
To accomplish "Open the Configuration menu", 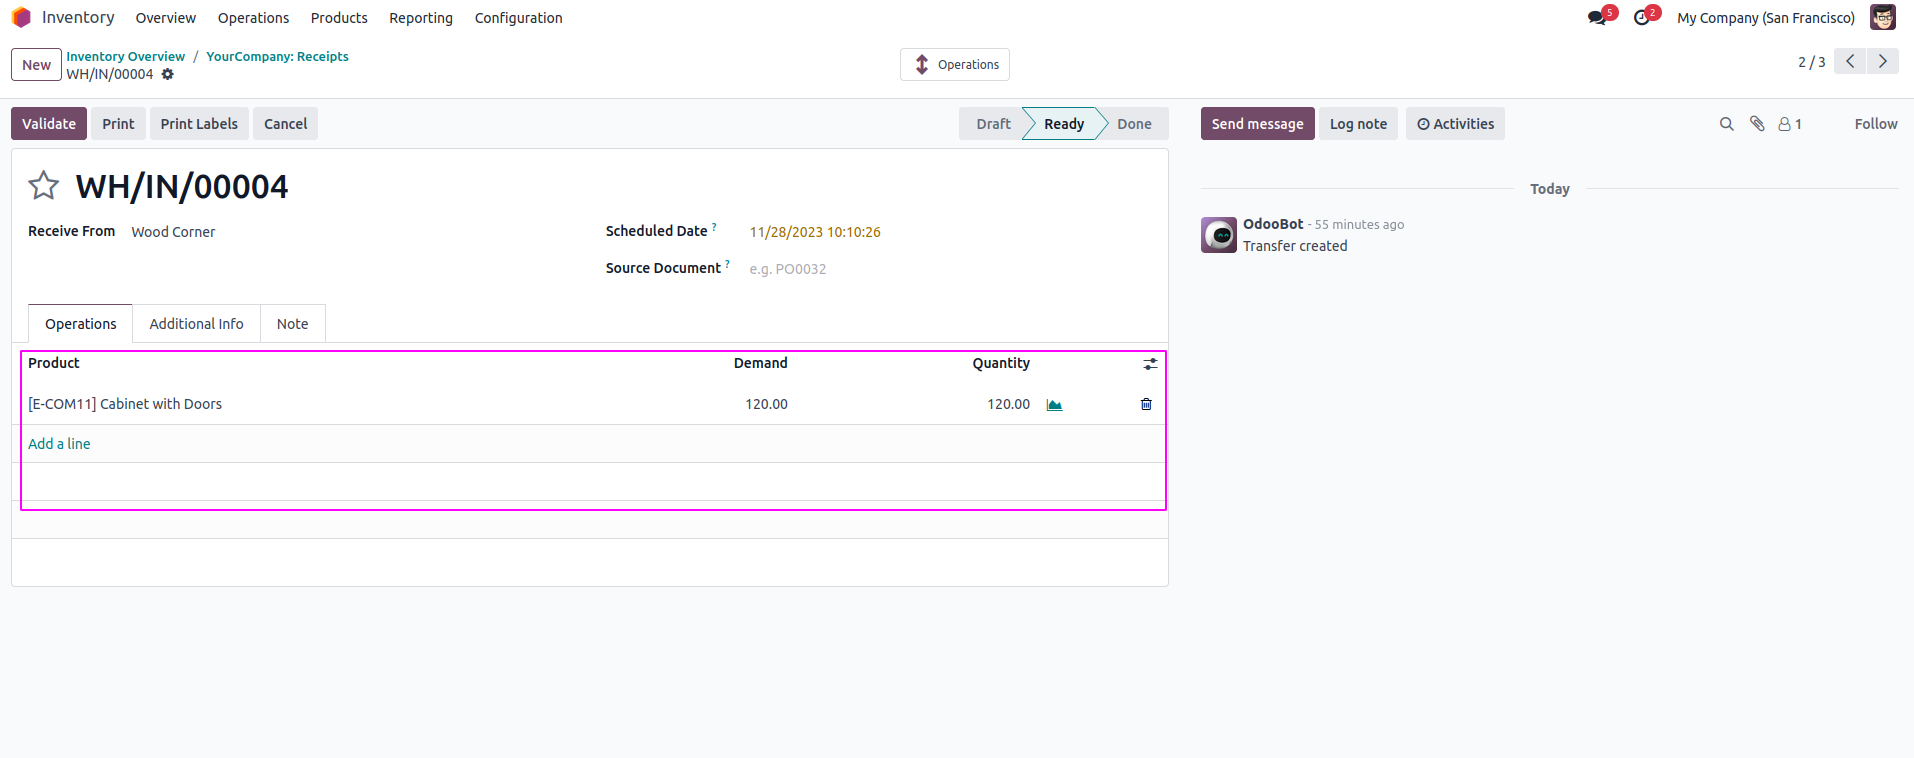I will [518, 18].
